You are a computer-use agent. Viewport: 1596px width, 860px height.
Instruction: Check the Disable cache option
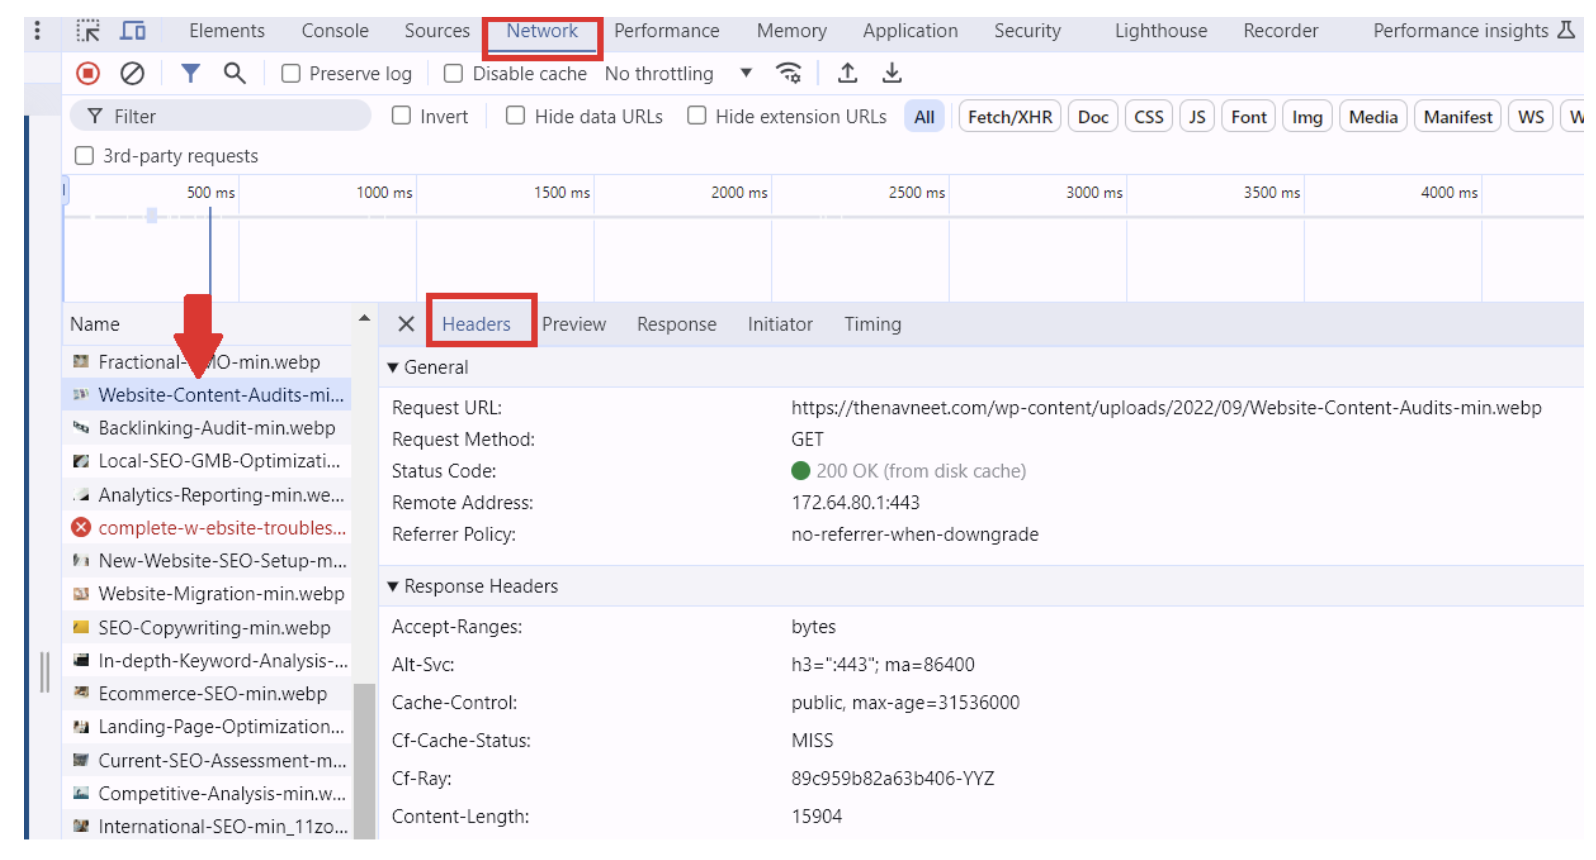coord(453,74)
